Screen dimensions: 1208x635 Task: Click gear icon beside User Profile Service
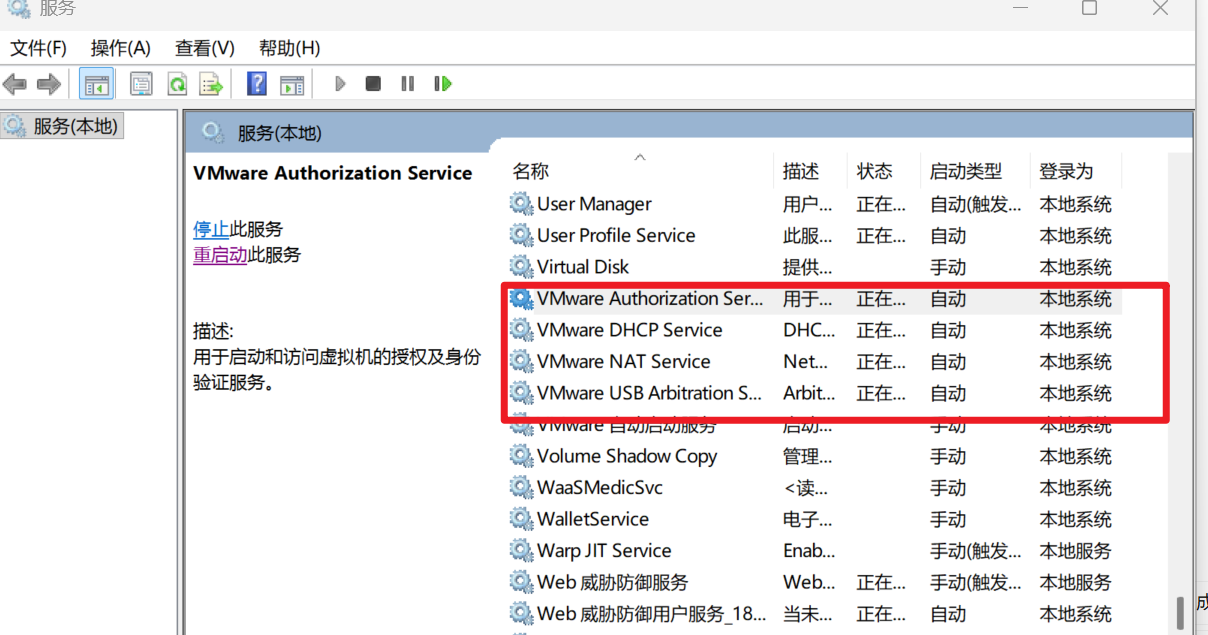521,236
